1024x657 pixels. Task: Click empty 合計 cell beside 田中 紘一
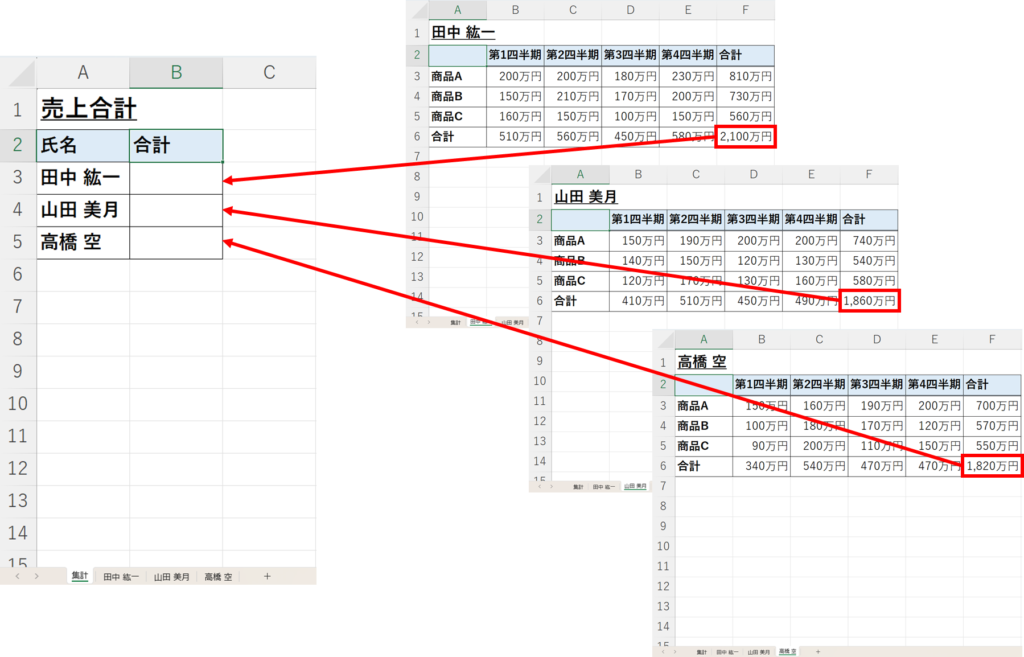point(176,179)
